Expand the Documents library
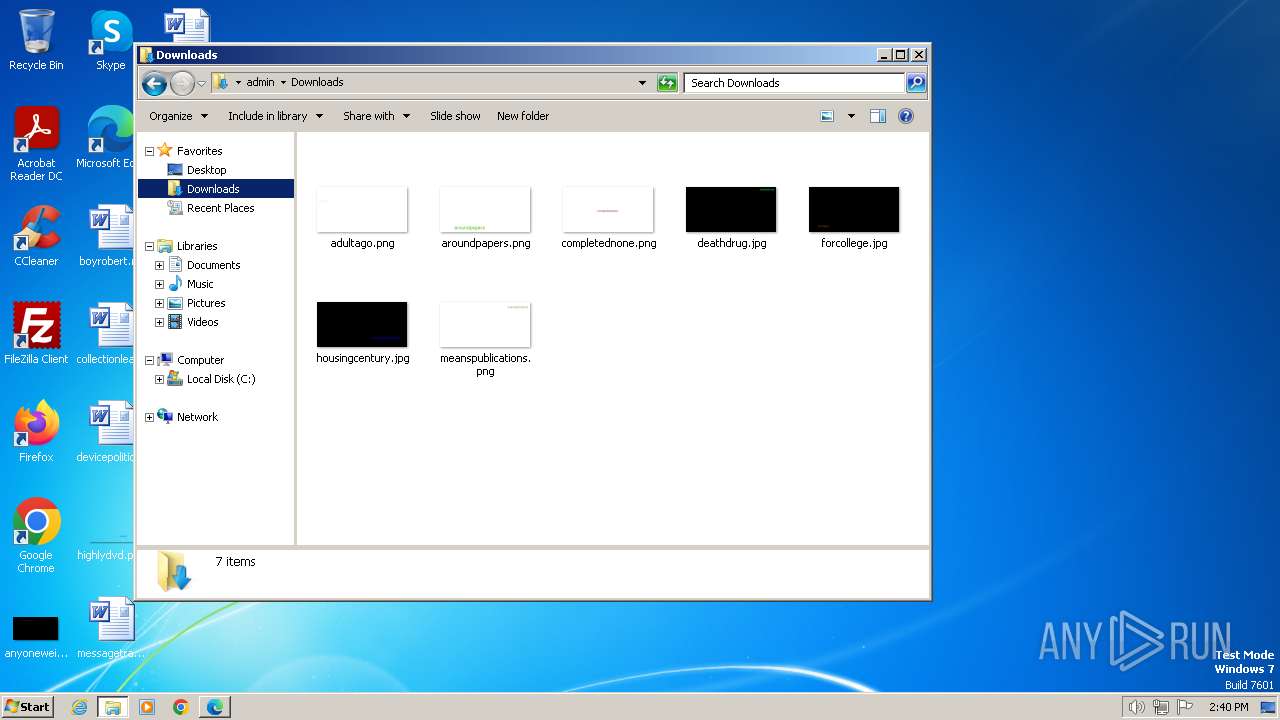Viewport: 1280px width, 720px height. (x=159, y=265)
